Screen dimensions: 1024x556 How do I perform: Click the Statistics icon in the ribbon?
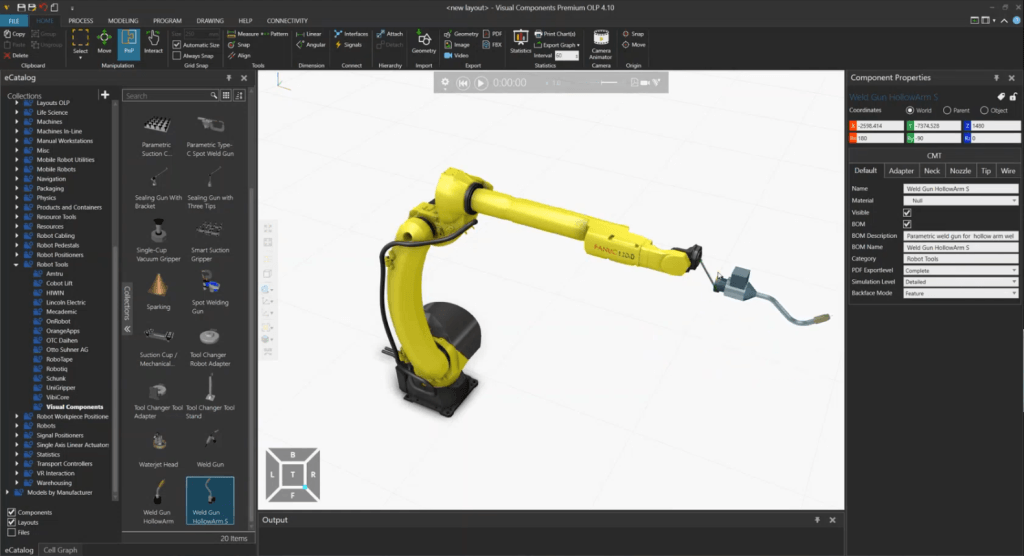[520, 40]
